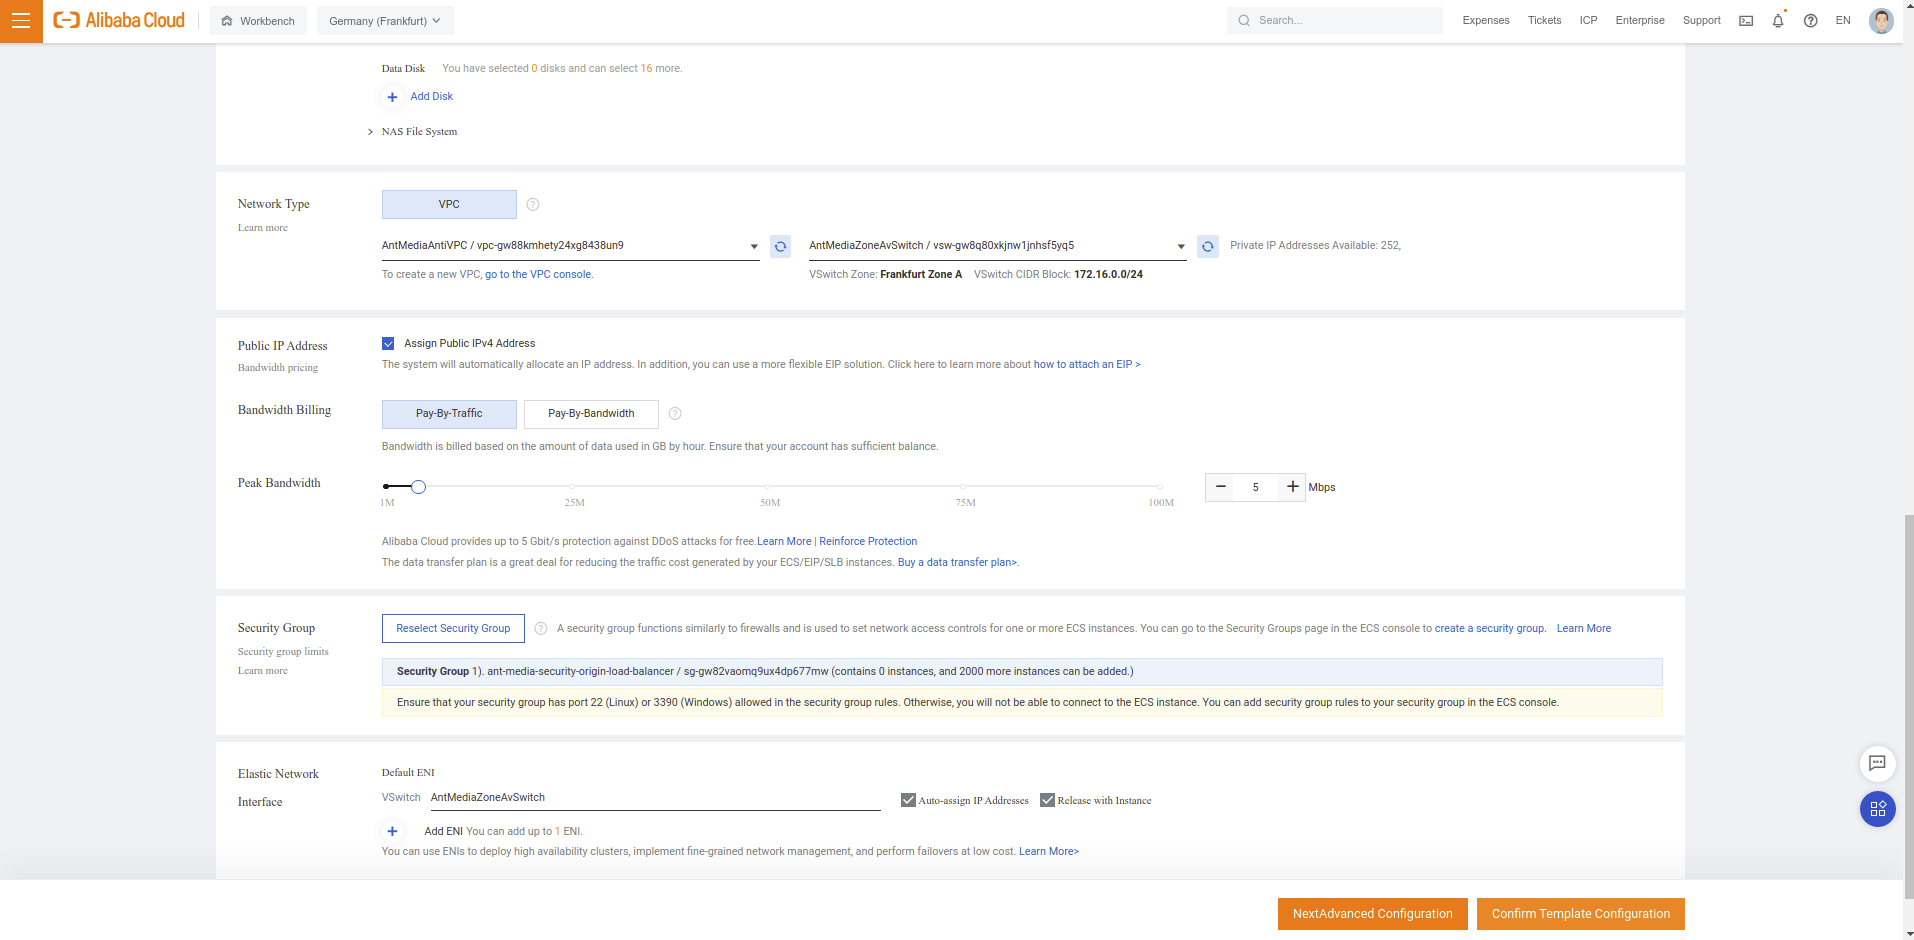Click Add Disk link
The width and height of the screenshot is (1914, 940).
431,97
